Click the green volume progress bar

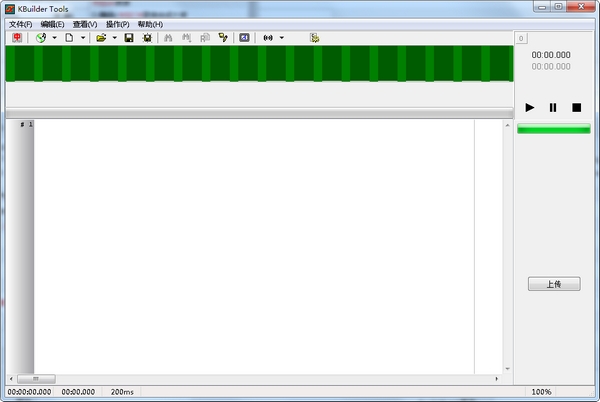554,129
